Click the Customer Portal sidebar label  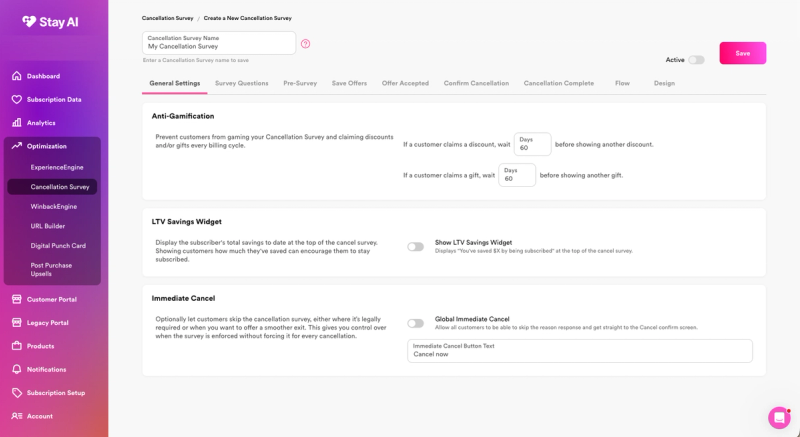click(x=52, y=299)
